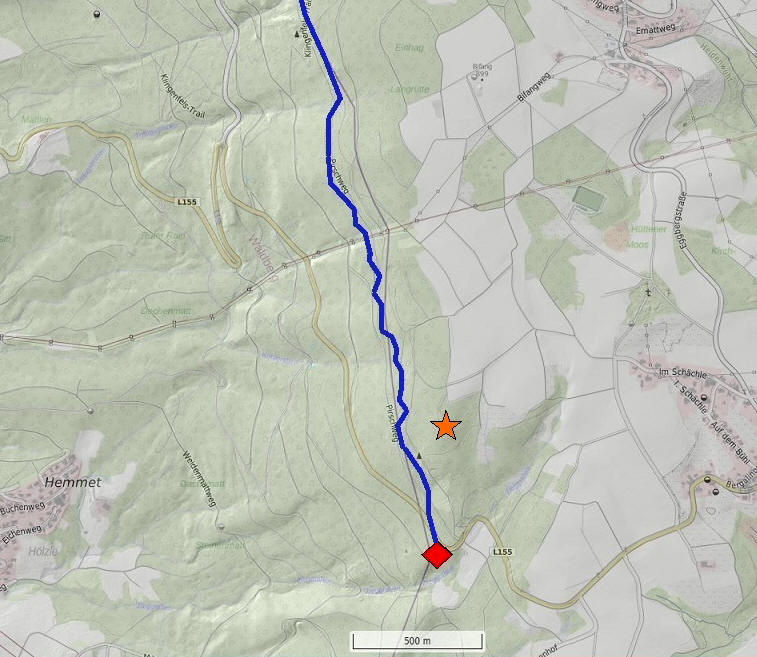Click the Hemmet village label
Image resolution: width=757 pixels, height=657 pixels.
click(x=73, y=482)
